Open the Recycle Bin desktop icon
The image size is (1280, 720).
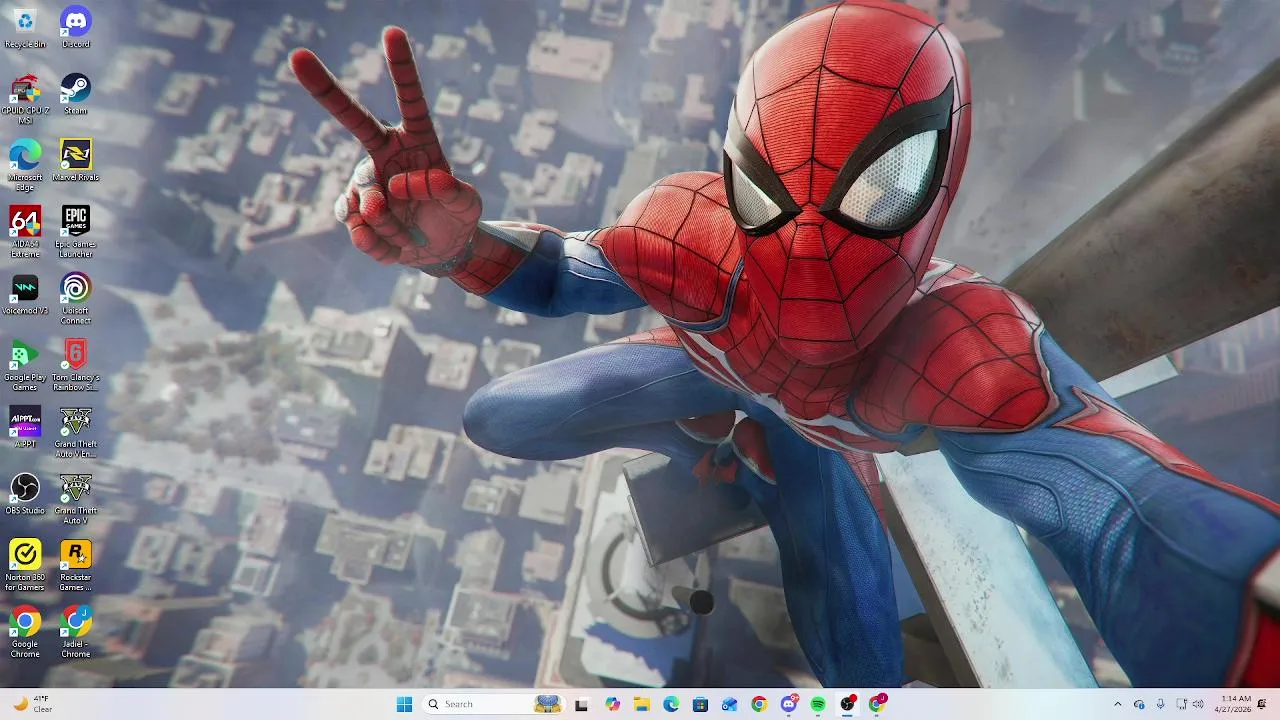(x=25, y=27)
